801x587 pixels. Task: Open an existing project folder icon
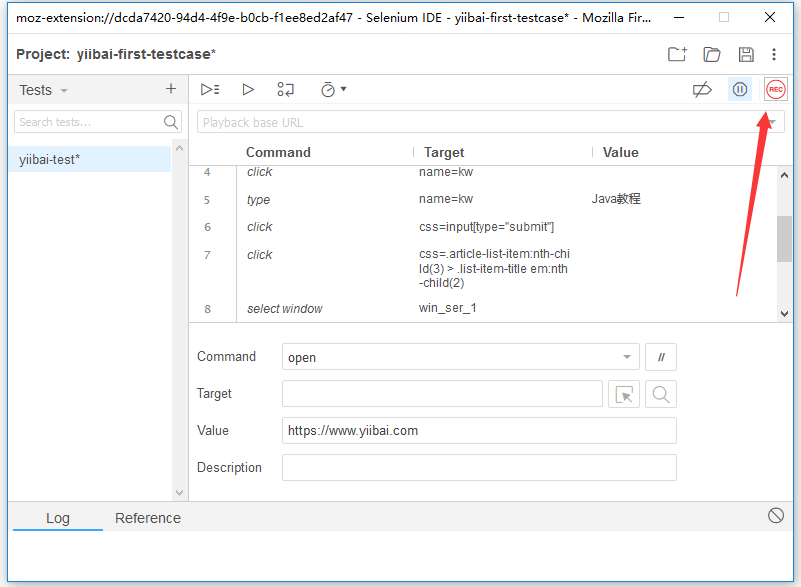tap(712, 54)
